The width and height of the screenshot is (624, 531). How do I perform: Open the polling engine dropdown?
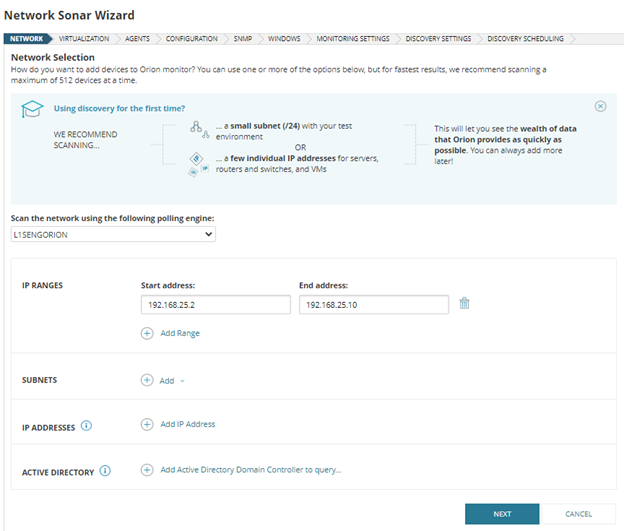pos(113,234)
